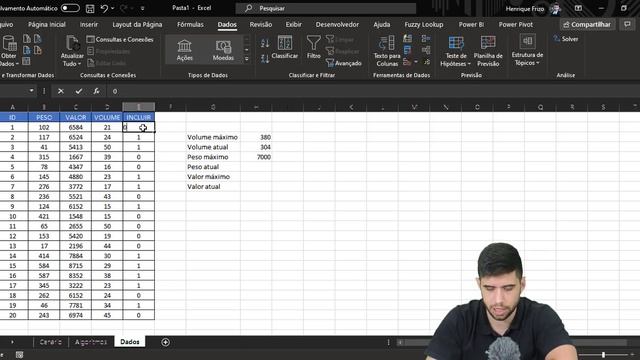This screenshot has height=360, width=640.
Task: Select cell with VALOR 8715
Action: click(76, 266)
